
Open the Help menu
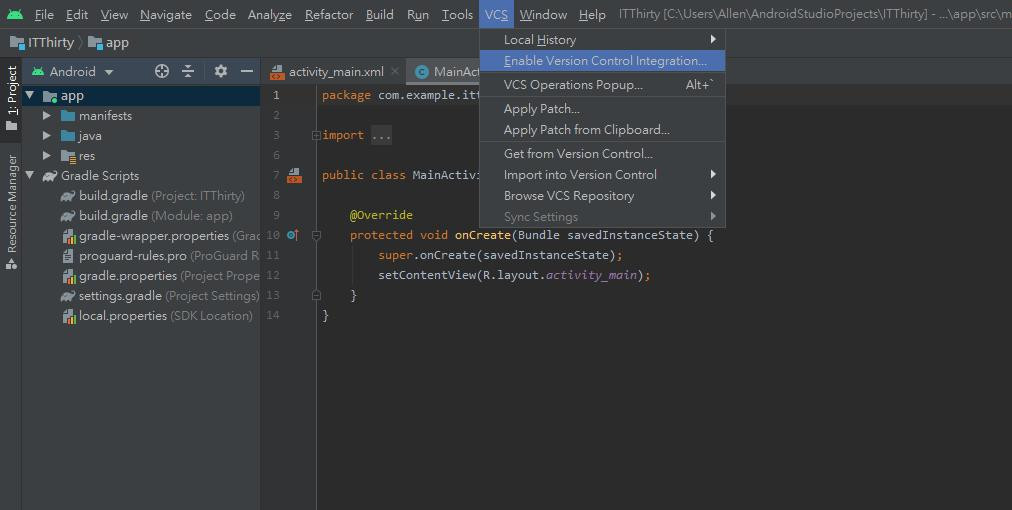[x=592, y=14]
